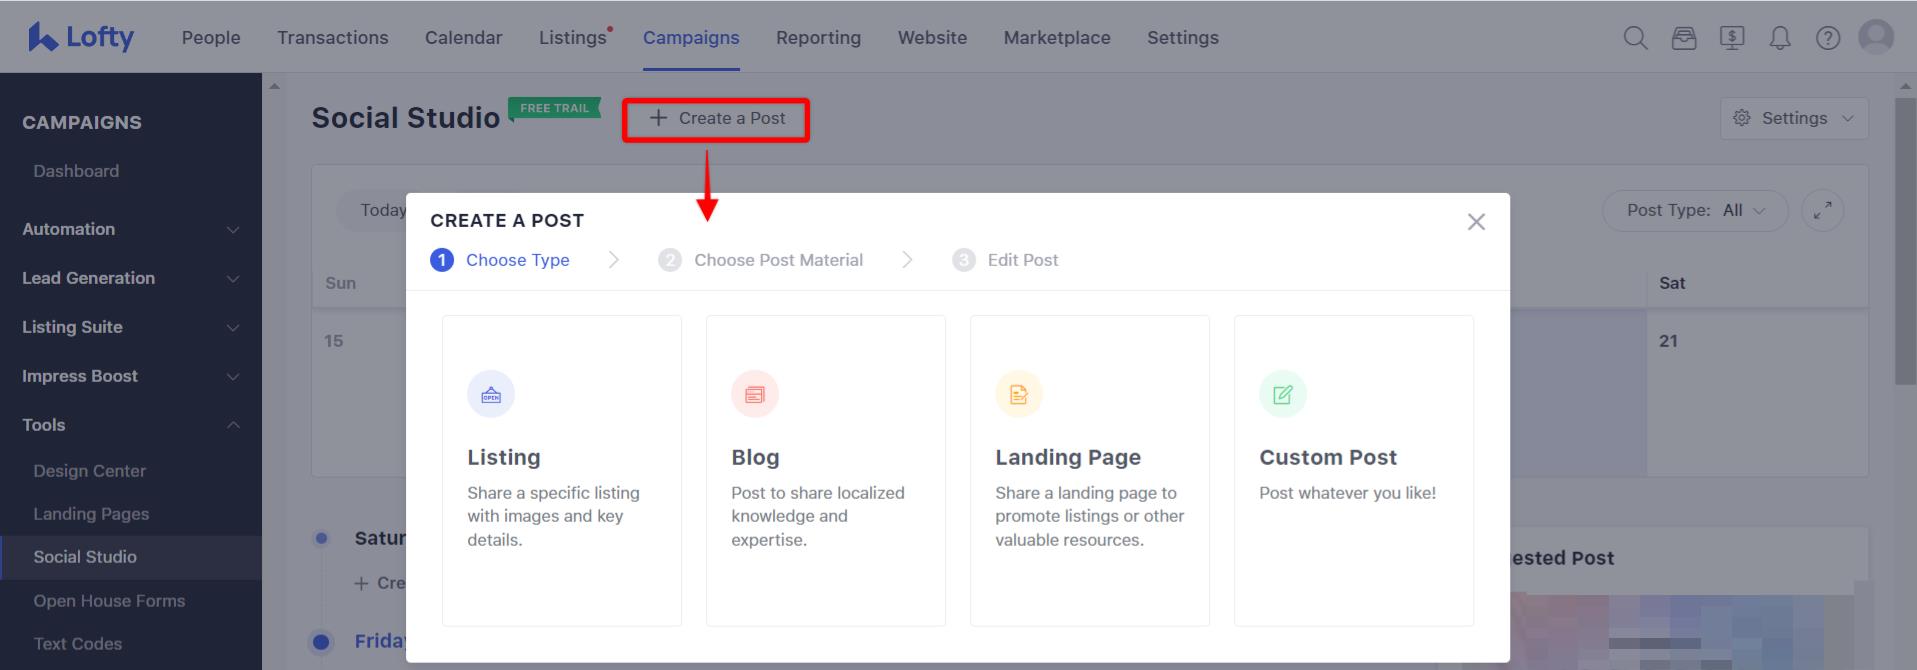Screen dimensions: 1917x670
Task: Open the inbox tray icon
Action: [x=1684, y=38]
